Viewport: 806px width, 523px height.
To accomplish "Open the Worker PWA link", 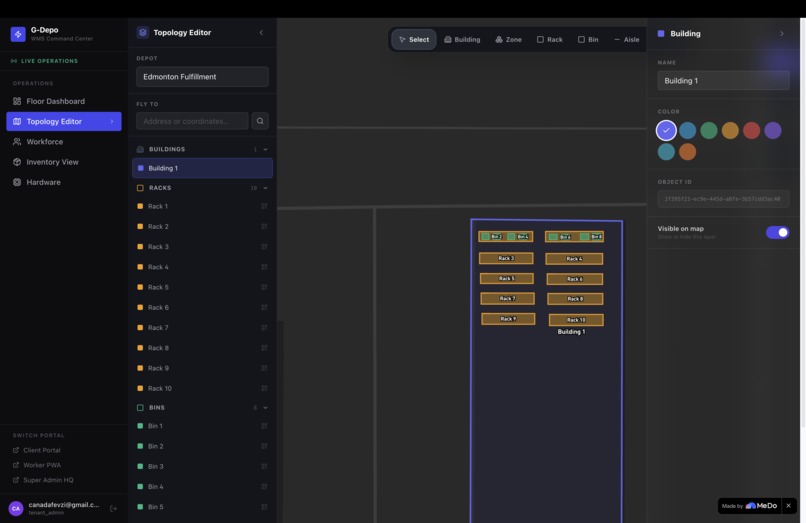I will pos(36,465).
